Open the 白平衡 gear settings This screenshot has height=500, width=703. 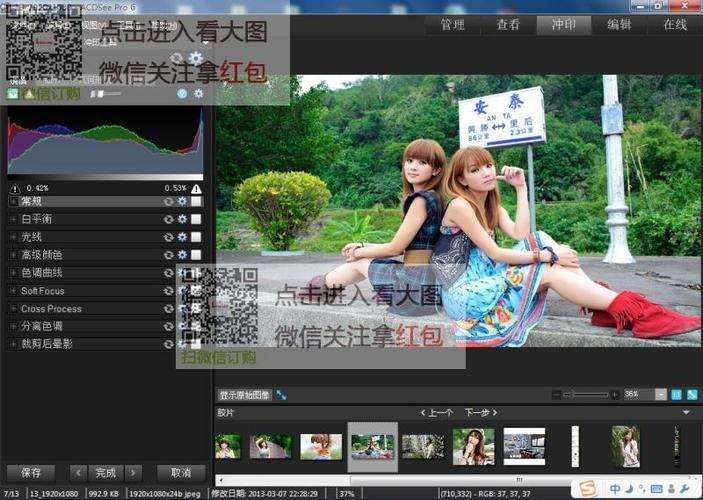[182, 219]
